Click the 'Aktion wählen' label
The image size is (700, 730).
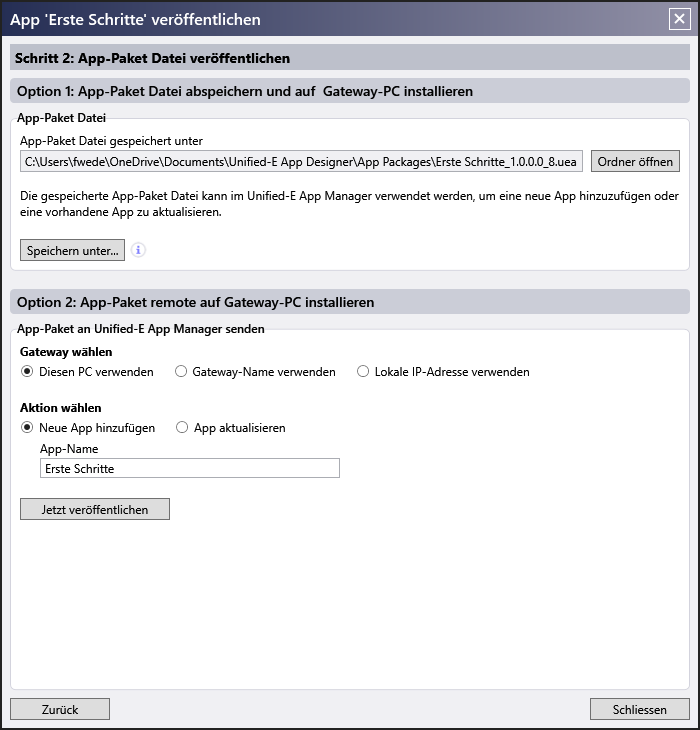pyautogui.click(x=61, y=408)
